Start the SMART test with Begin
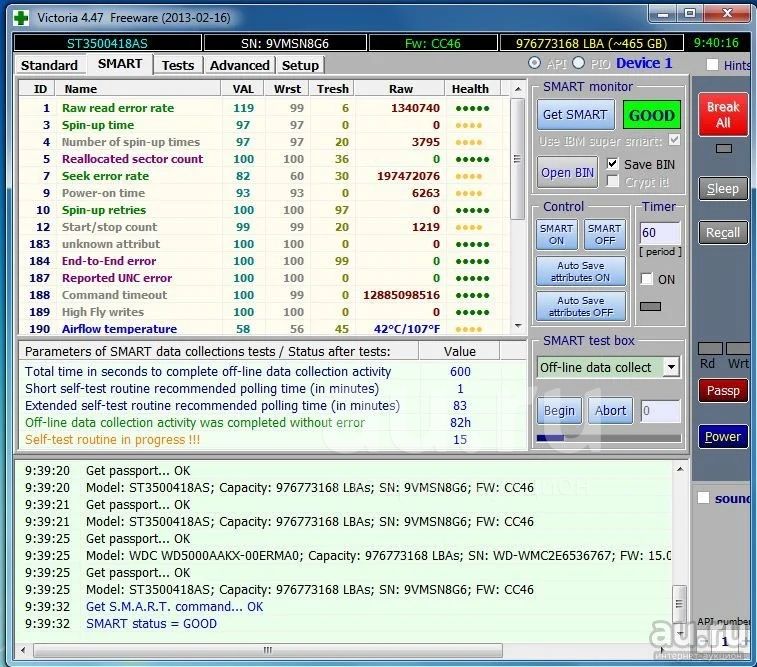757x667 pixels. 559,411
